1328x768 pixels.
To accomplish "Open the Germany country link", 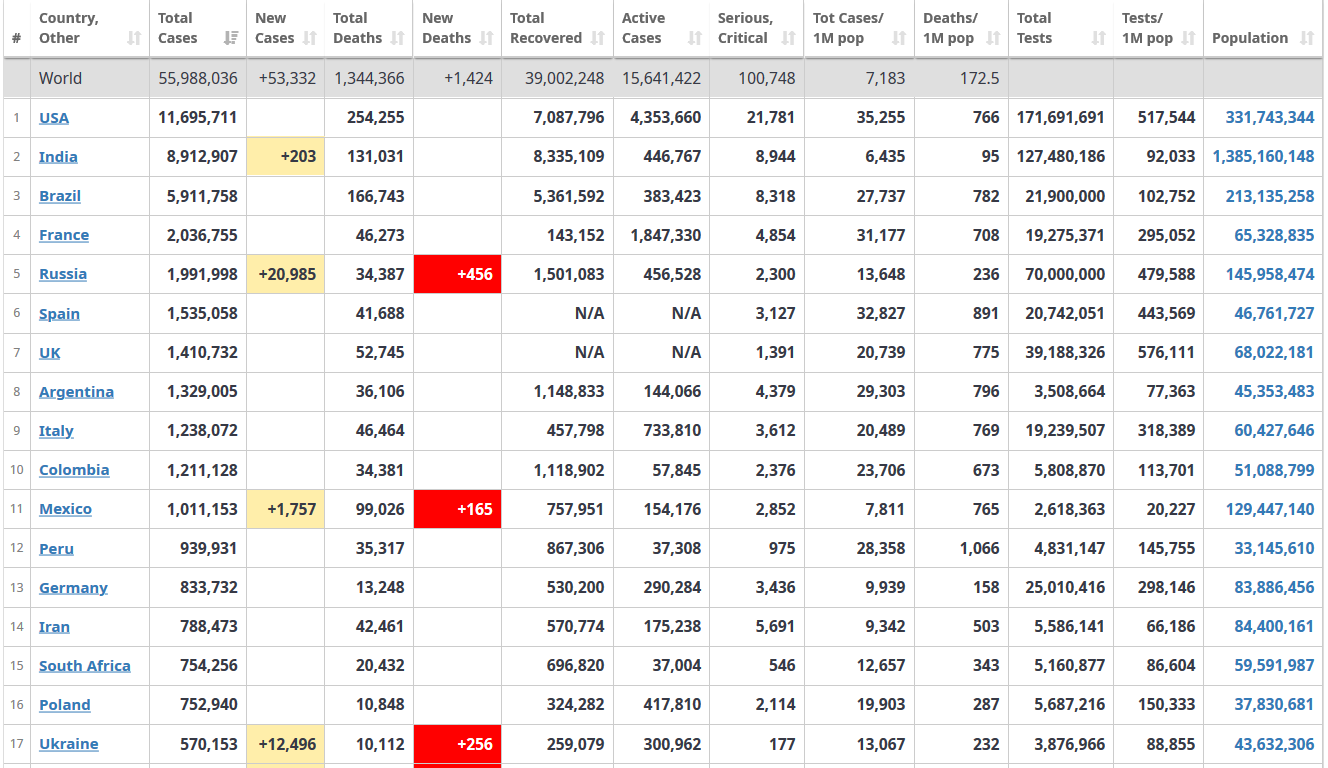I will [x=73, y=588].
